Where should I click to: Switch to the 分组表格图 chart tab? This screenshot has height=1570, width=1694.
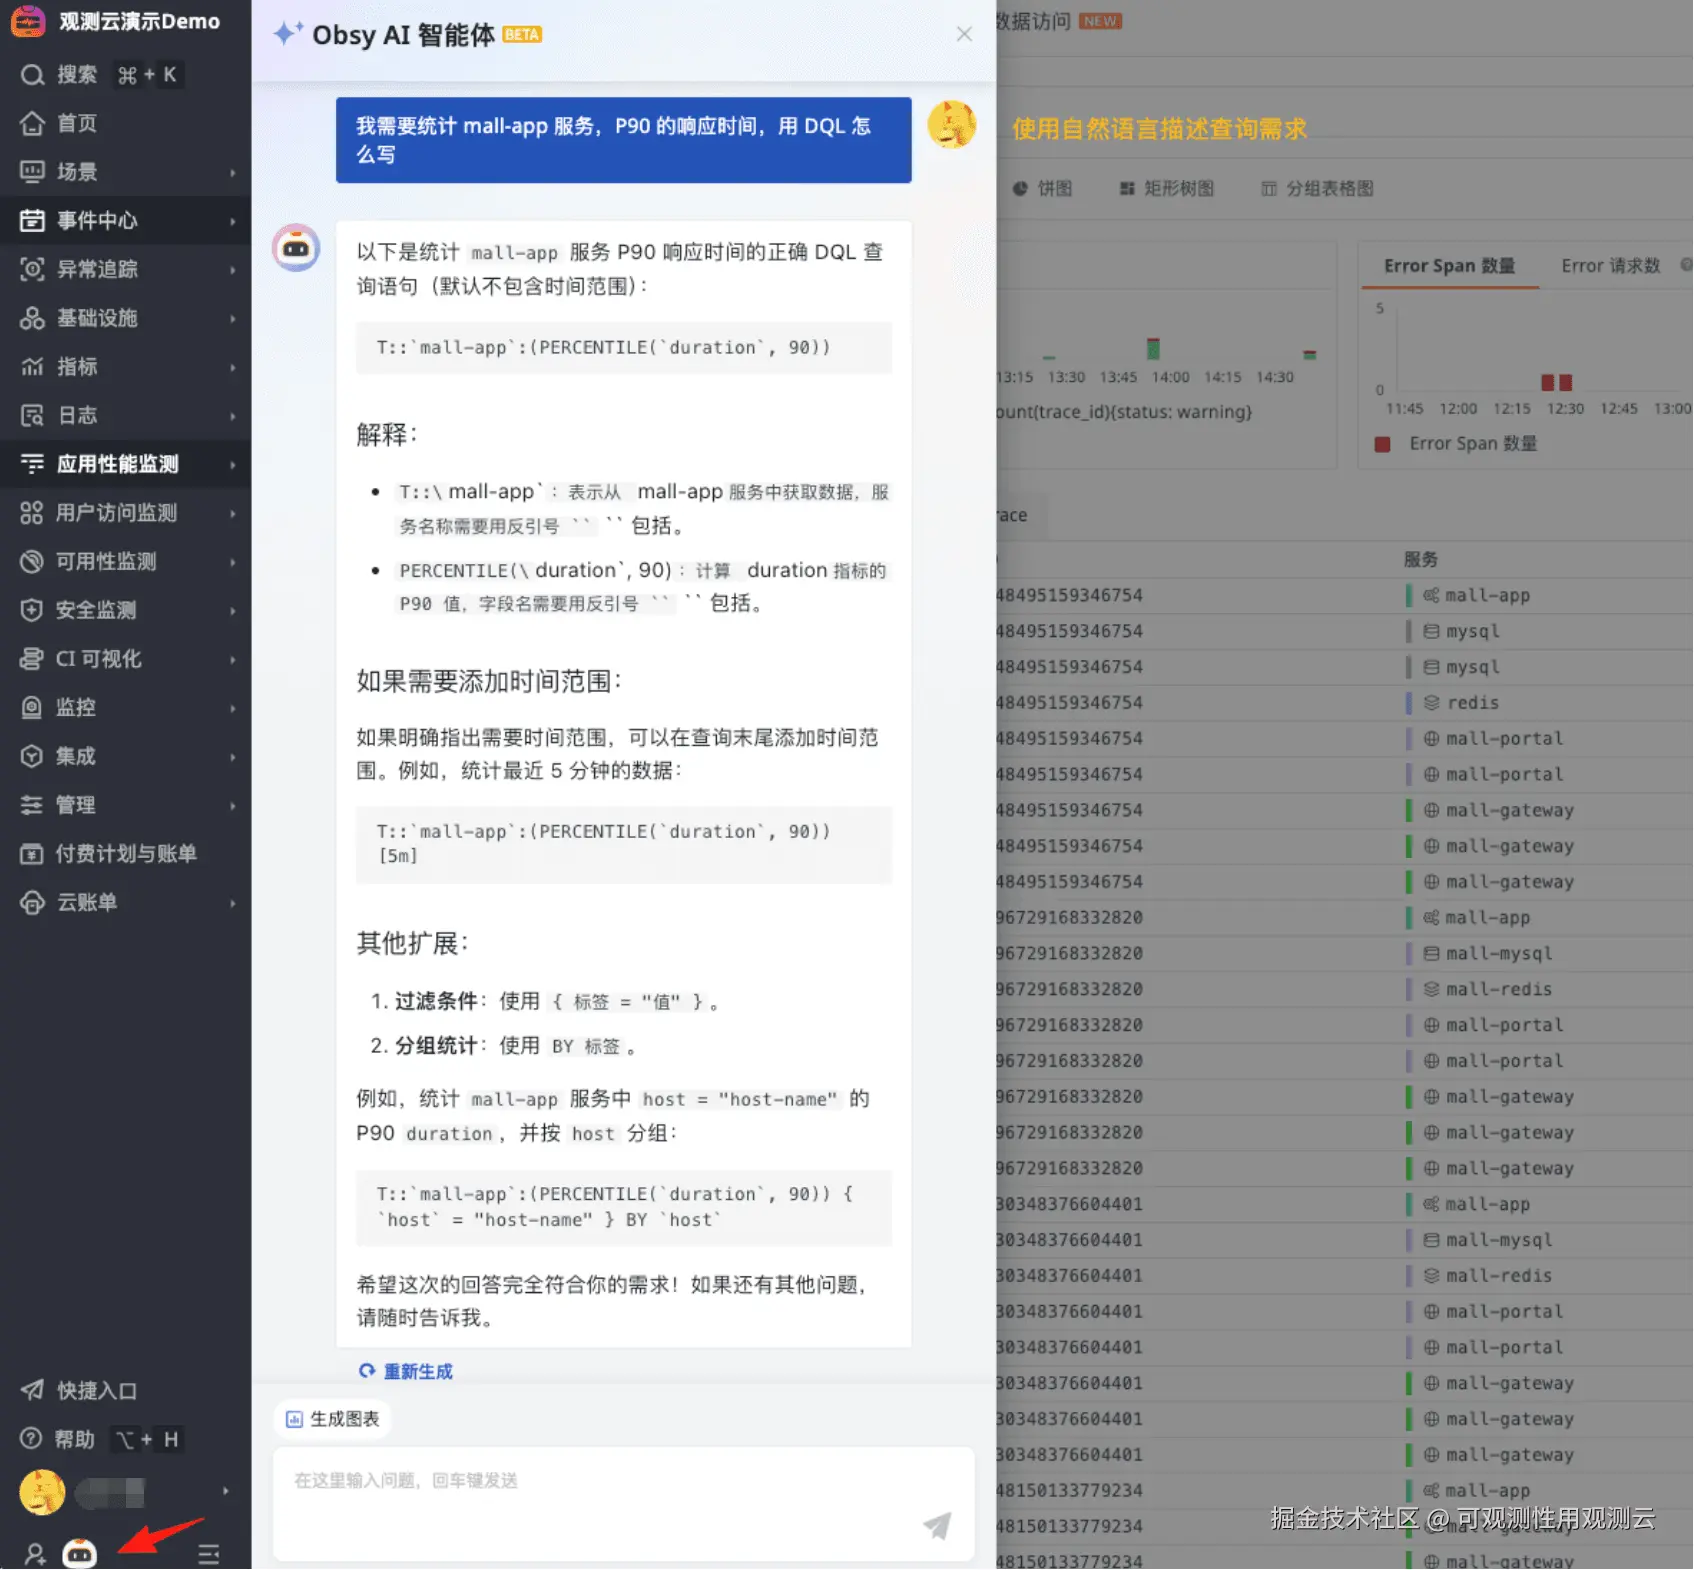tap(1317, 189)
